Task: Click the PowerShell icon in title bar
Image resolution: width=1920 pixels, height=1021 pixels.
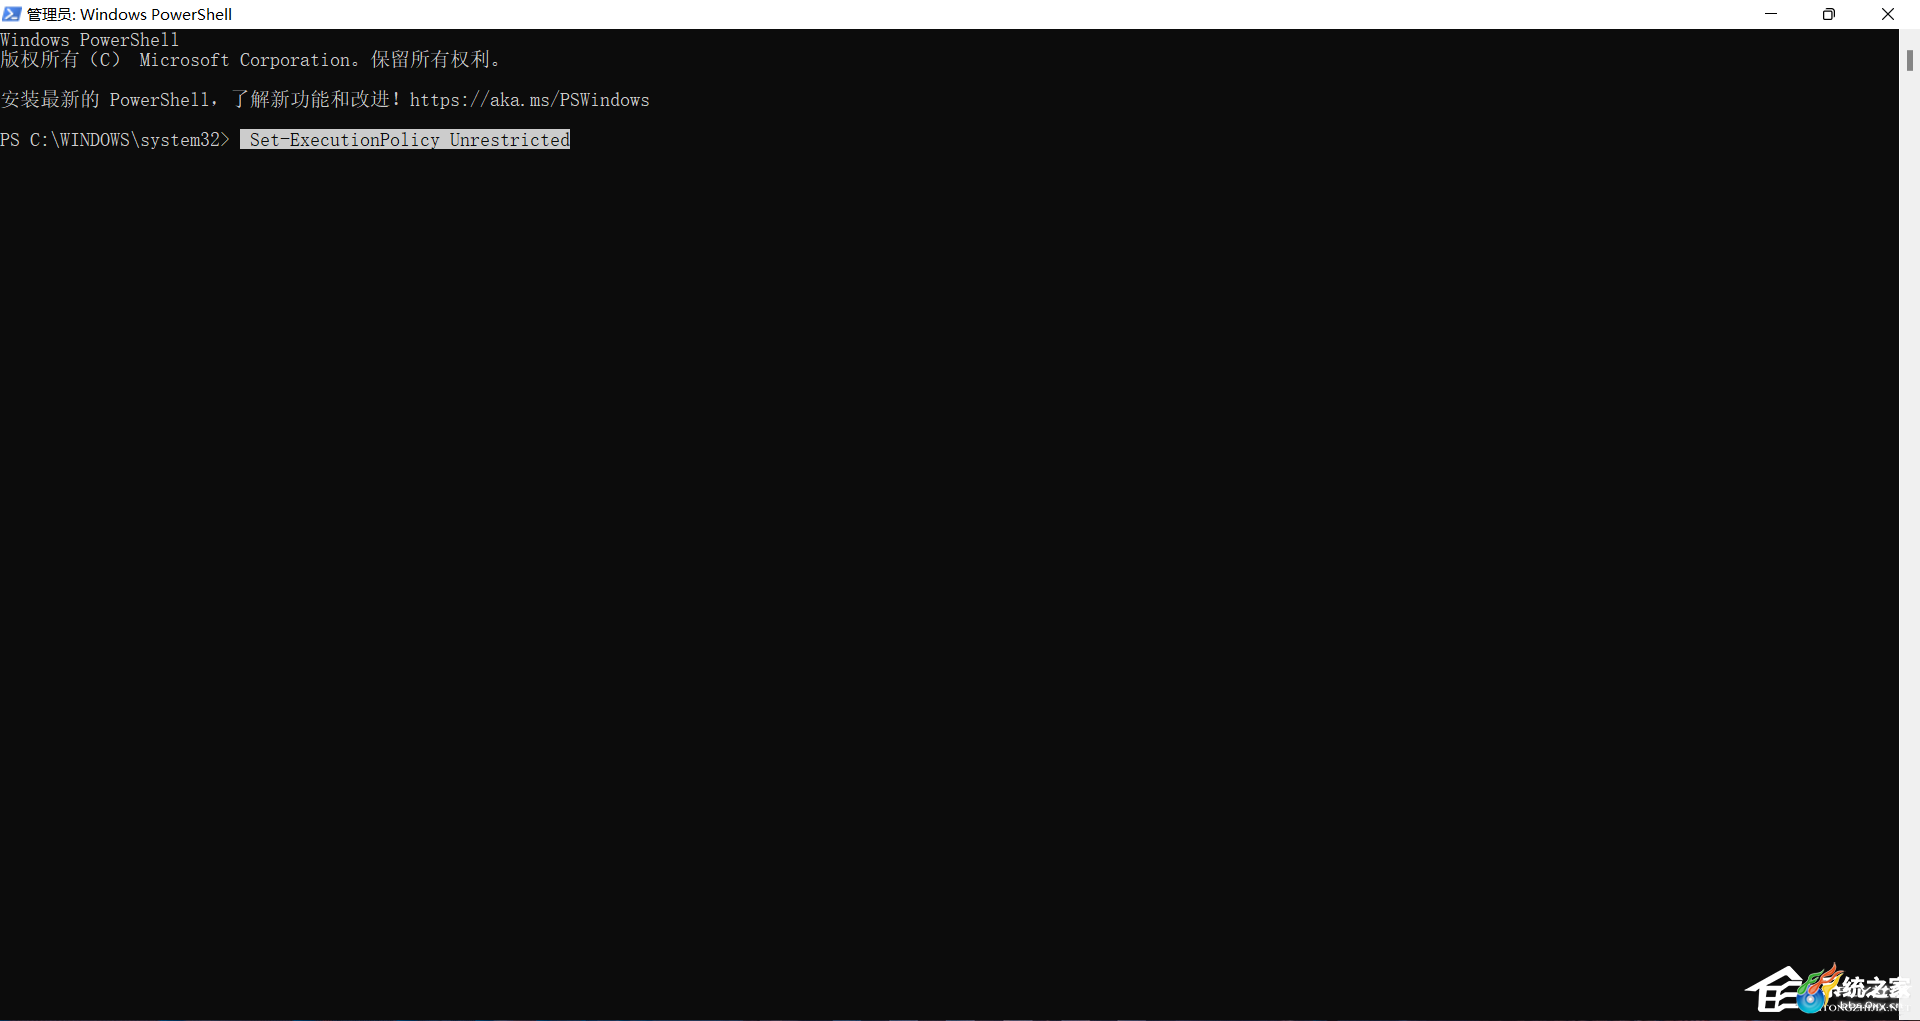Action: (x=12, y=14)
